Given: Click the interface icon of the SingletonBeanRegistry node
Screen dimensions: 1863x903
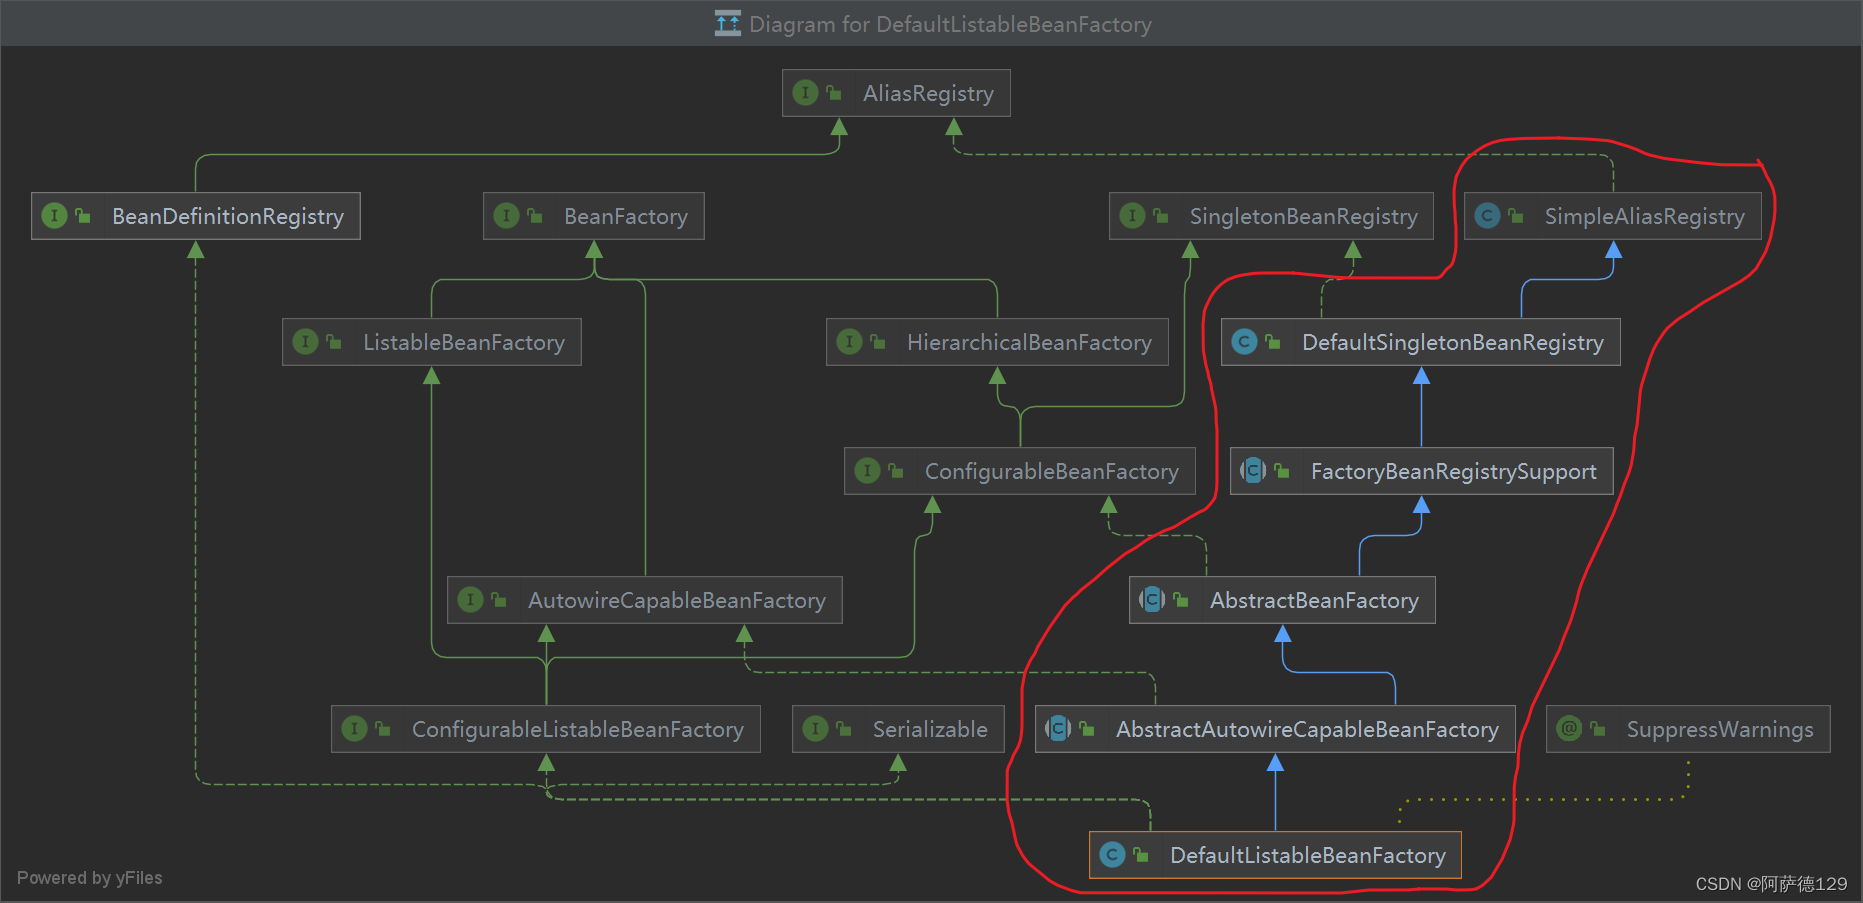Looking at the screenshot, I should (1132, 216).
